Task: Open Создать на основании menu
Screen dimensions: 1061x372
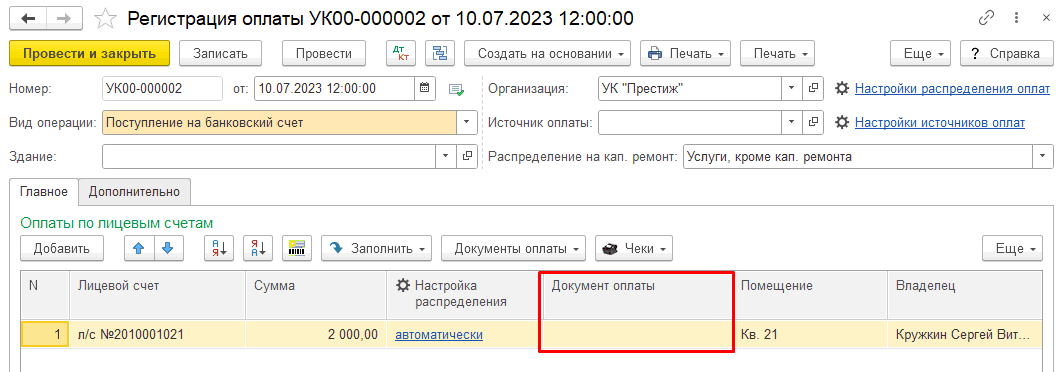Action: tap(547, 53)
